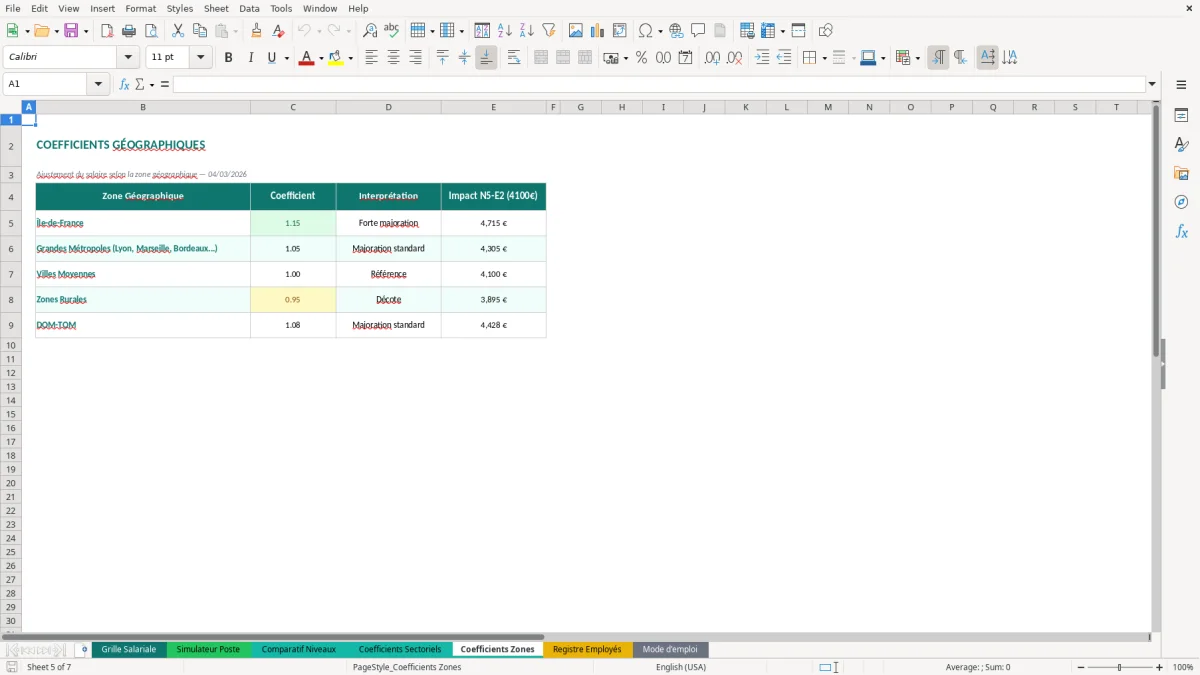Open sidebar Properties panel
Screen dimensions: 1200x675
pos(1181,115)
